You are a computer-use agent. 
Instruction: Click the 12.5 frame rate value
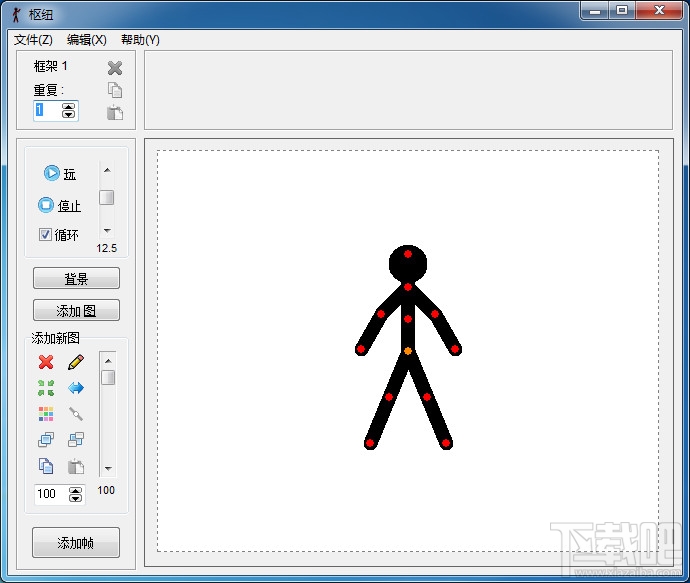point(107,248)
